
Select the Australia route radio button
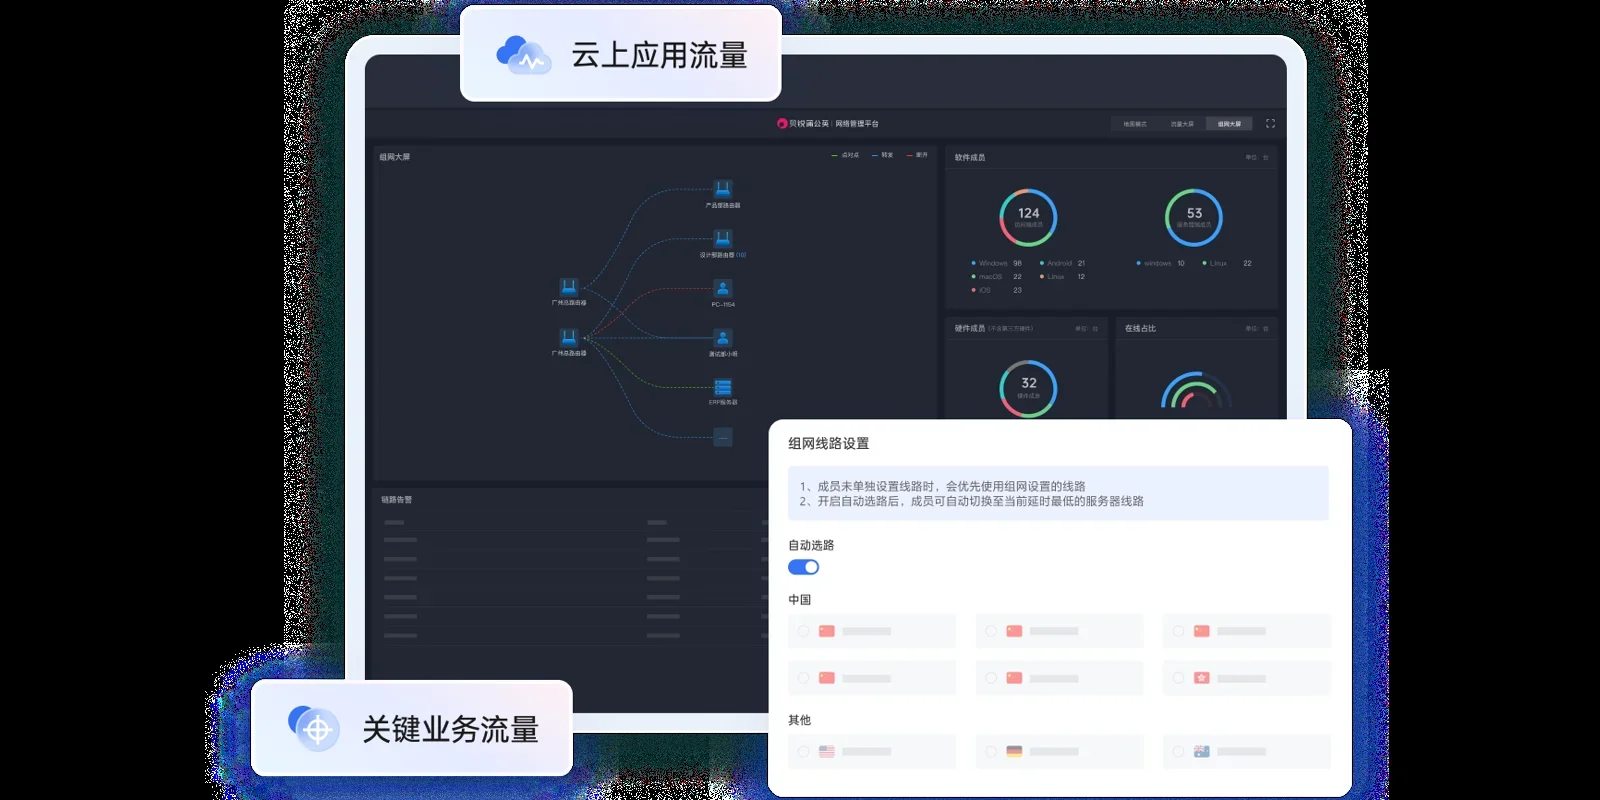click(1178, 751)
